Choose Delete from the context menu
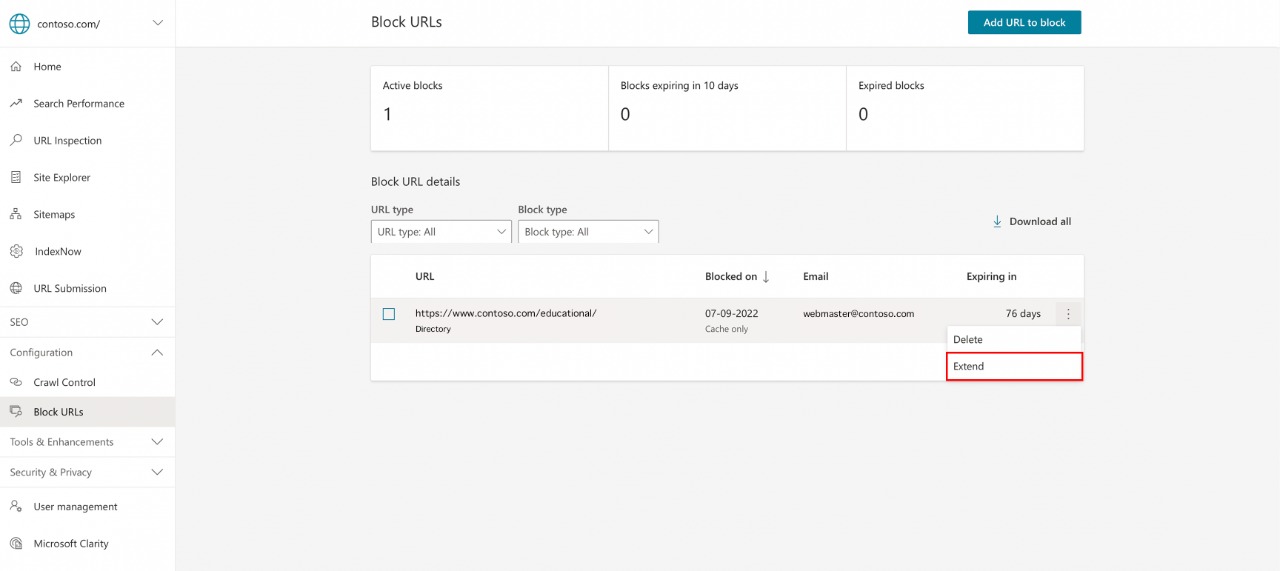The height and width of the screenshot is (571, 1280). point(1014,340)
